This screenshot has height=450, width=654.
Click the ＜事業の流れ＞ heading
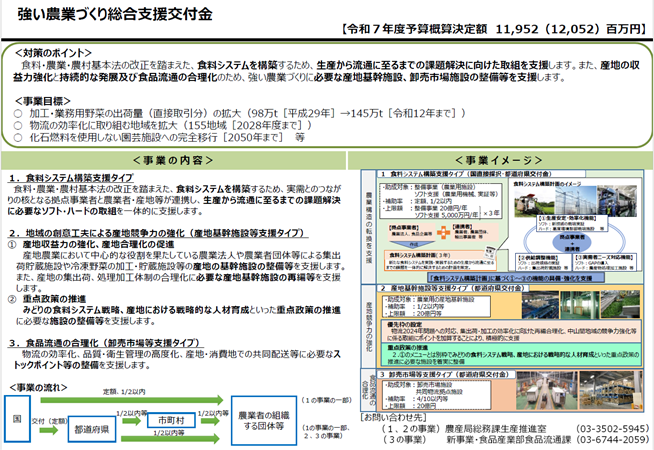click(38, 387)
